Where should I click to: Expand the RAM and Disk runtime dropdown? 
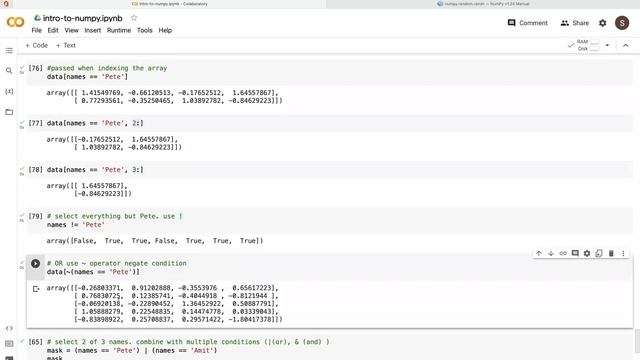click(x=607, y=45)
